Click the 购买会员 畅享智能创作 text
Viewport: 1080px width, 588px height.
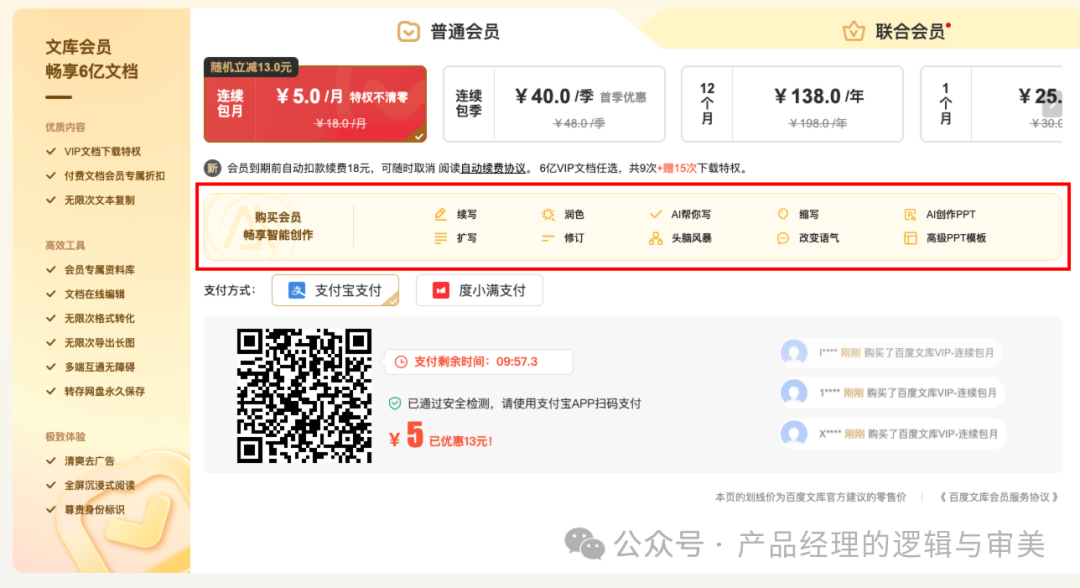coord(278,226)
